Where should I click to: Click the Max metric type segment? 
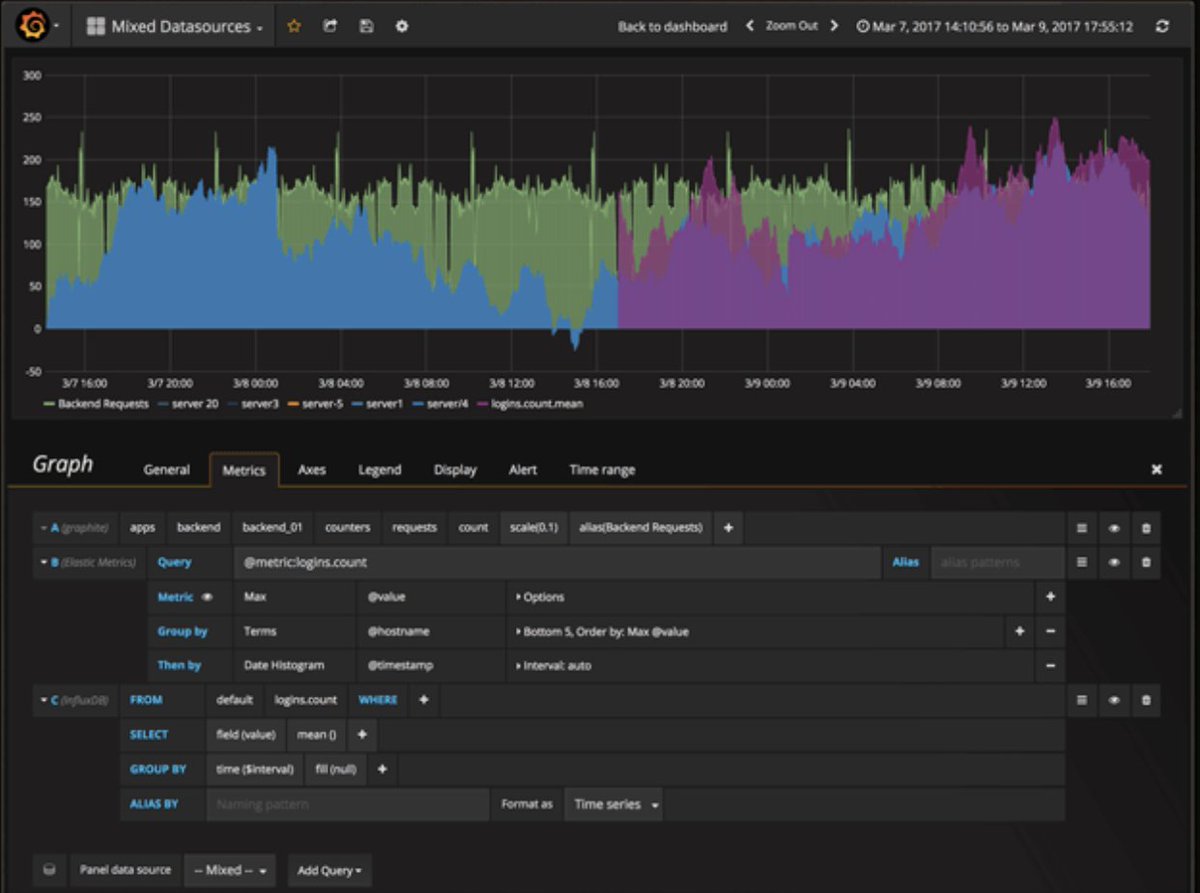(294, 597)
